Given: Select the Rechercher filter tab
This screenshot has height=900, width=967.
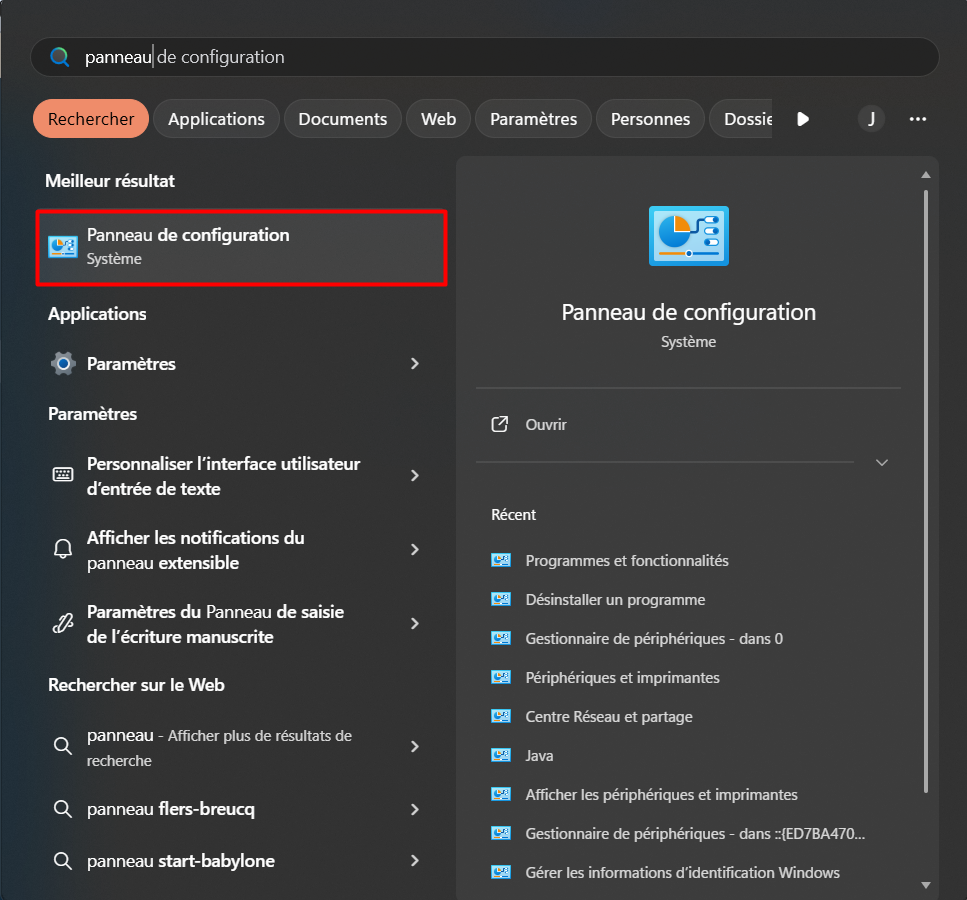Looking at the screenshot, I should point(91,119).
